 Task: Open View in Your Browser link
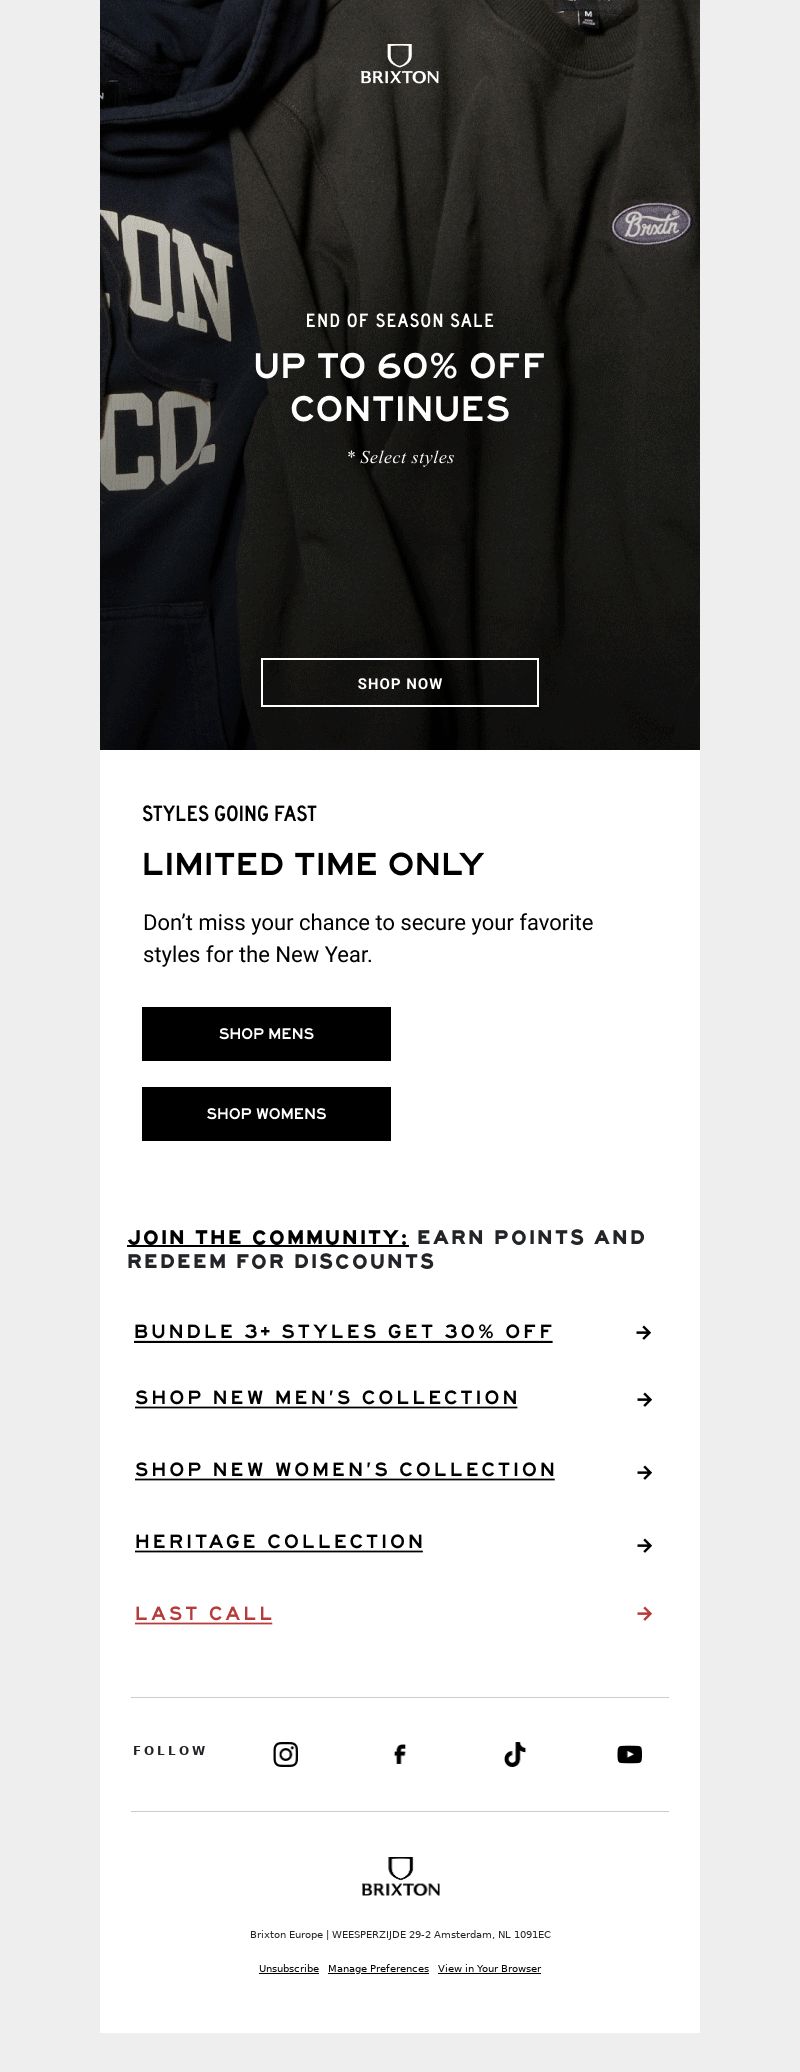[489, 1968]
